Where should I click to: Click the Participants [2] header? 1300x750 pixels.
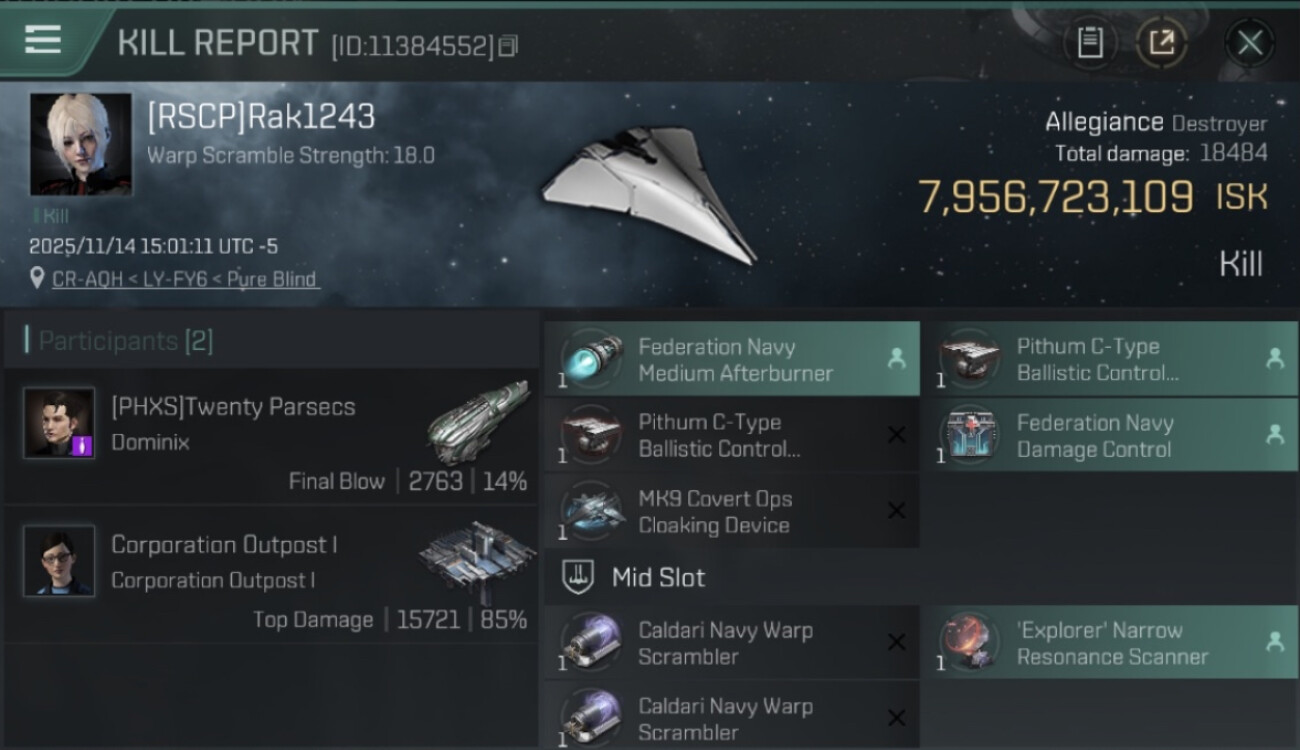click(120, 341)
